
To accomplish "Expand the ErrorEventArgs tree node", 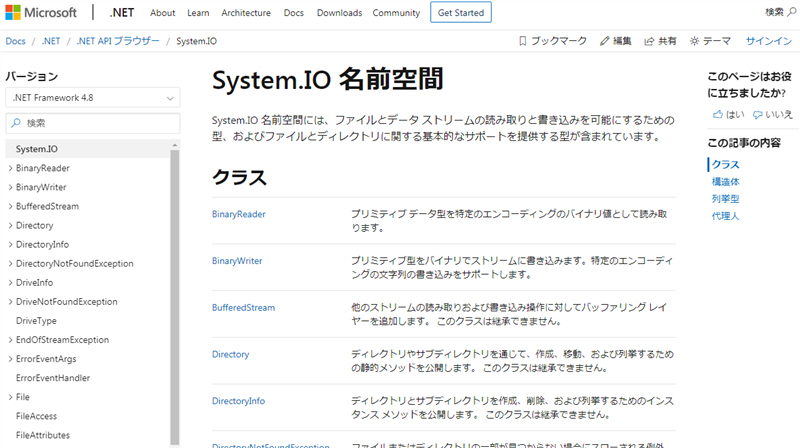I will (10, 359).
